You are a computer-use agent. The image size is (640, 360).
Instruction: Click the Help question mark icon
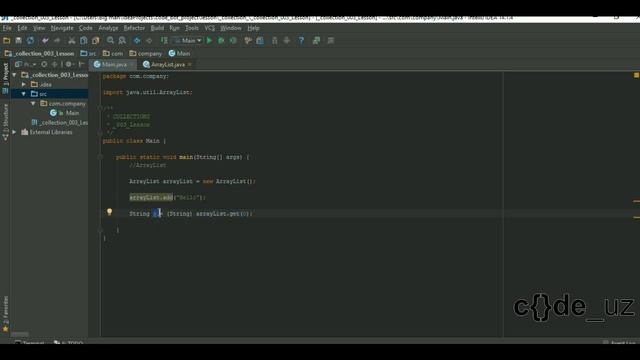pos(301,40)
